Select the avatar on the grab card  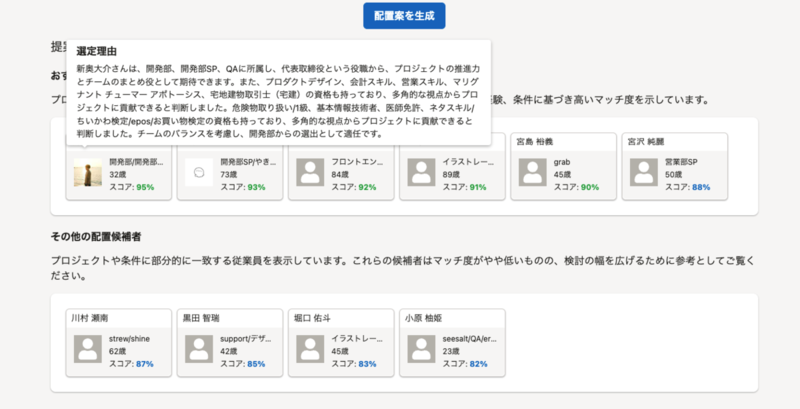[x=533, y=172]
